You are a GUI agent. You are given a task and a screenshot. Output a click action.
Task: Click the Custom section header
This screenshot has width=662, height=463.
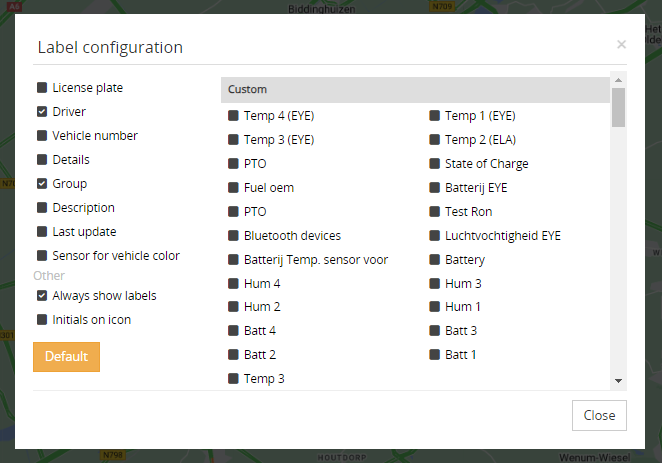[415, 89]
